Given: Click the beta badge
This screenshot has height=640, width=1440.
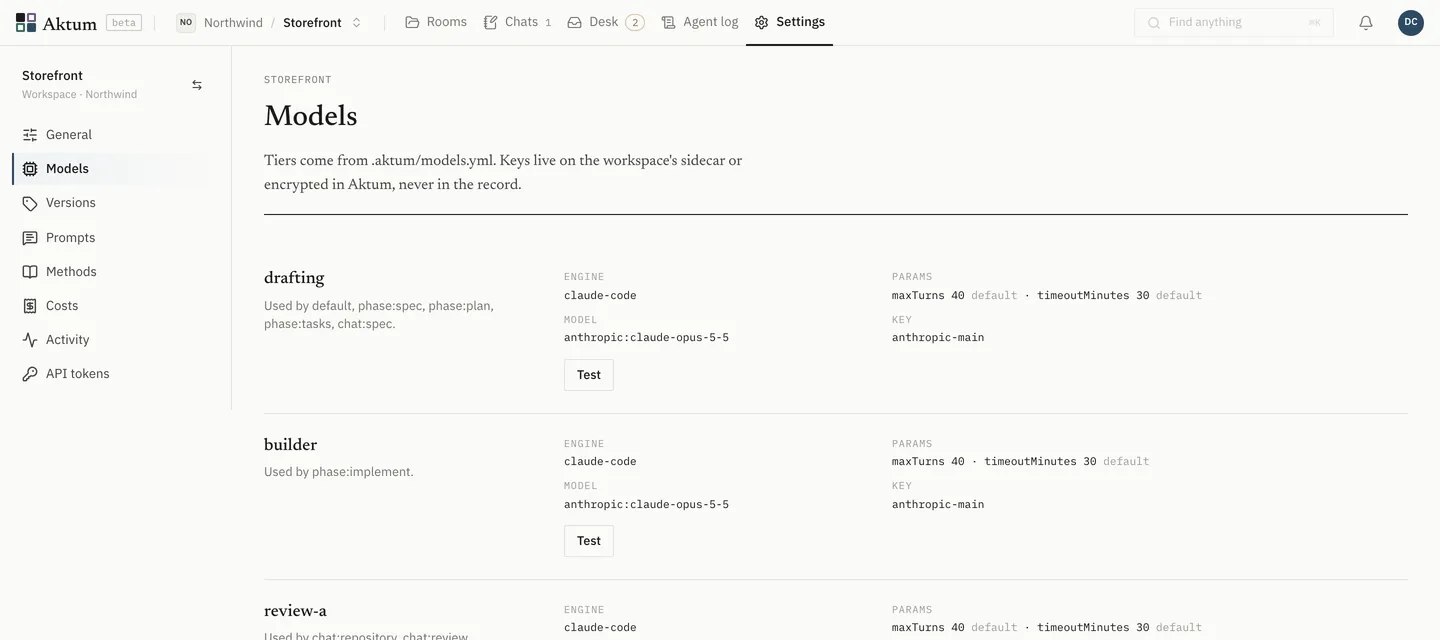Looking at the screenshot, I should coord(124,22).
